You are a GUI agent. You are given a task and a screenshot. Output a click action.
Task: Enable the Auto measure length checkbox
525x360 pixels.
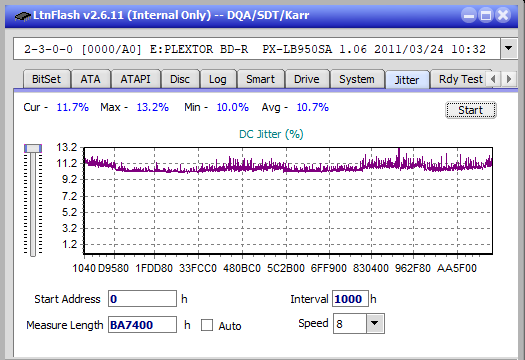207,325
